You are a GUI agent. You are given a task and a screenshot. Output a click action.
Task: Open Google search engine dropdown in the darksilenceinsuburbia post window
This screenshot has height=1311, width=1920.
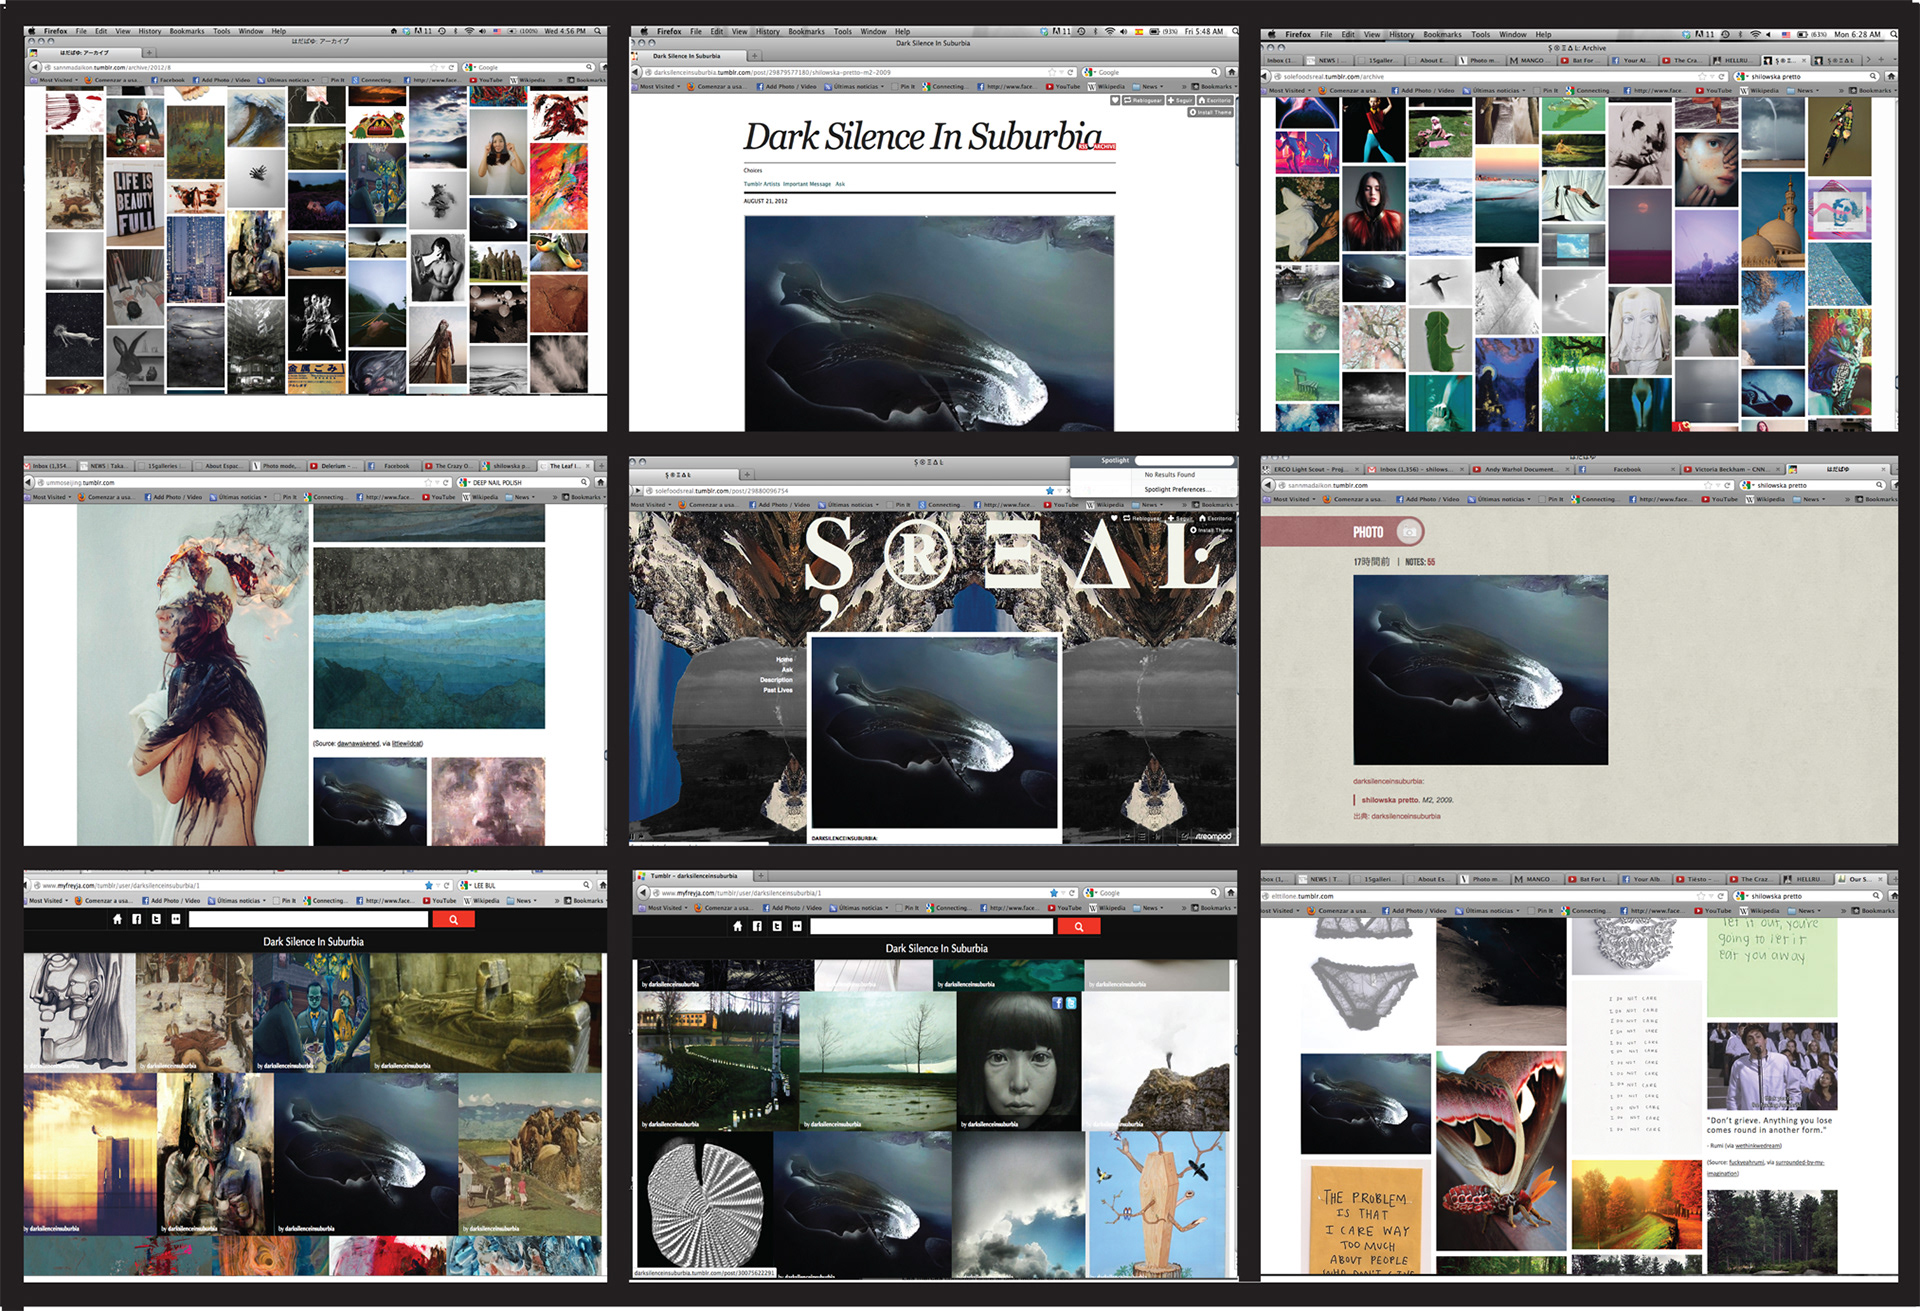pos(1090,72)
